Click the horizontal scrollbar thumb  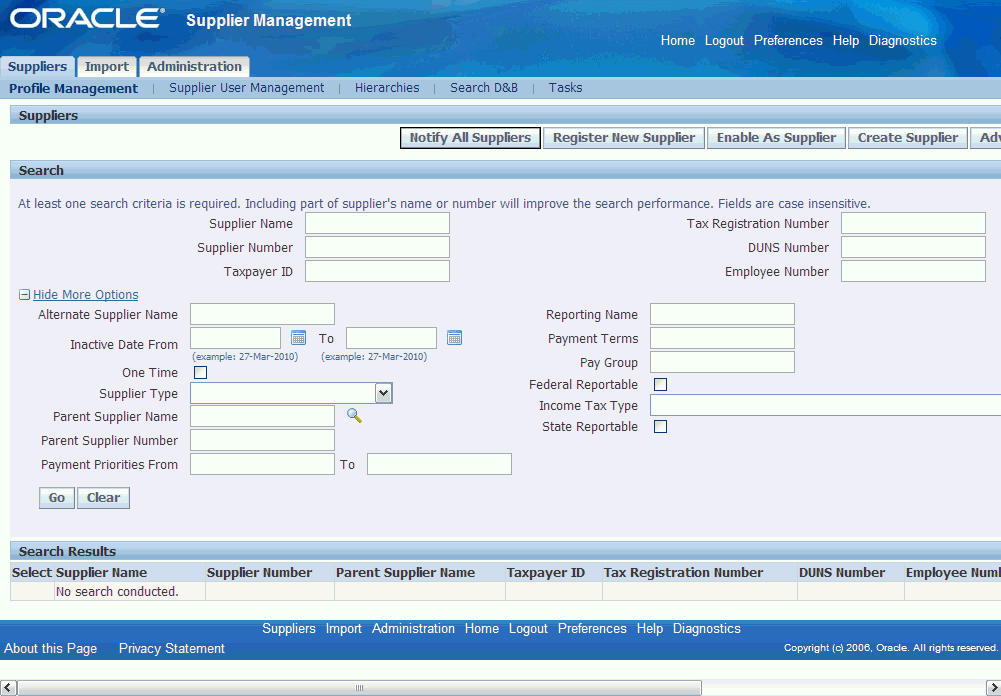click(359, 688)
